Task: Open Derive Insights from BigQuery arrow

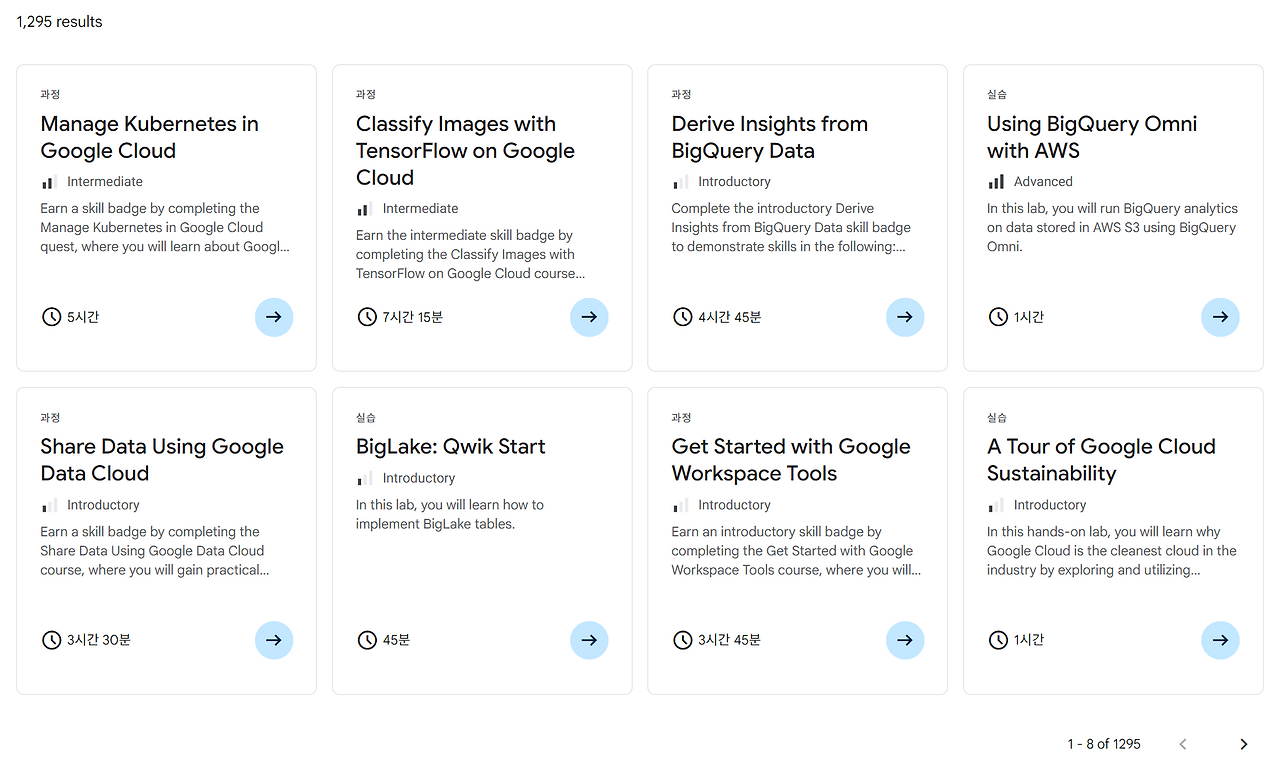Action: [x=905, y=317]
